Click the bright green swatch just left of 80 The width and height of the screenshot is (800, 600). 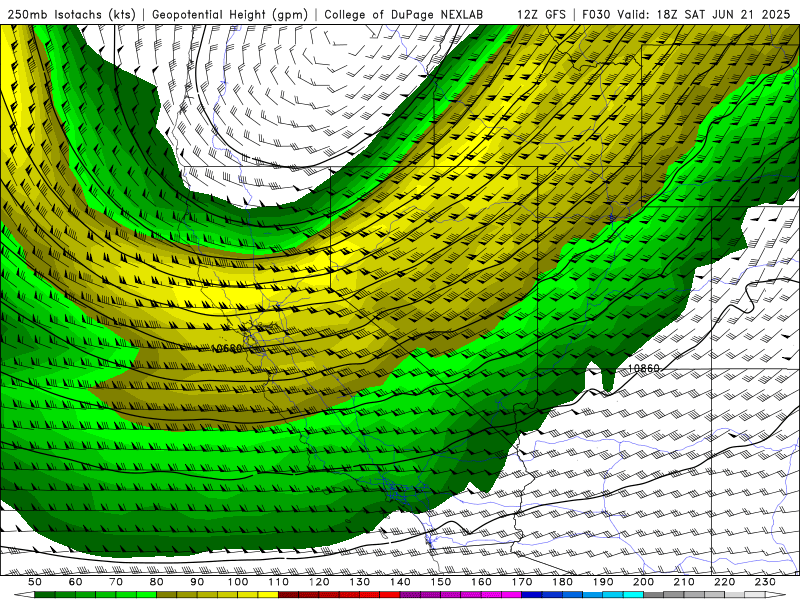tap(146, 595)
